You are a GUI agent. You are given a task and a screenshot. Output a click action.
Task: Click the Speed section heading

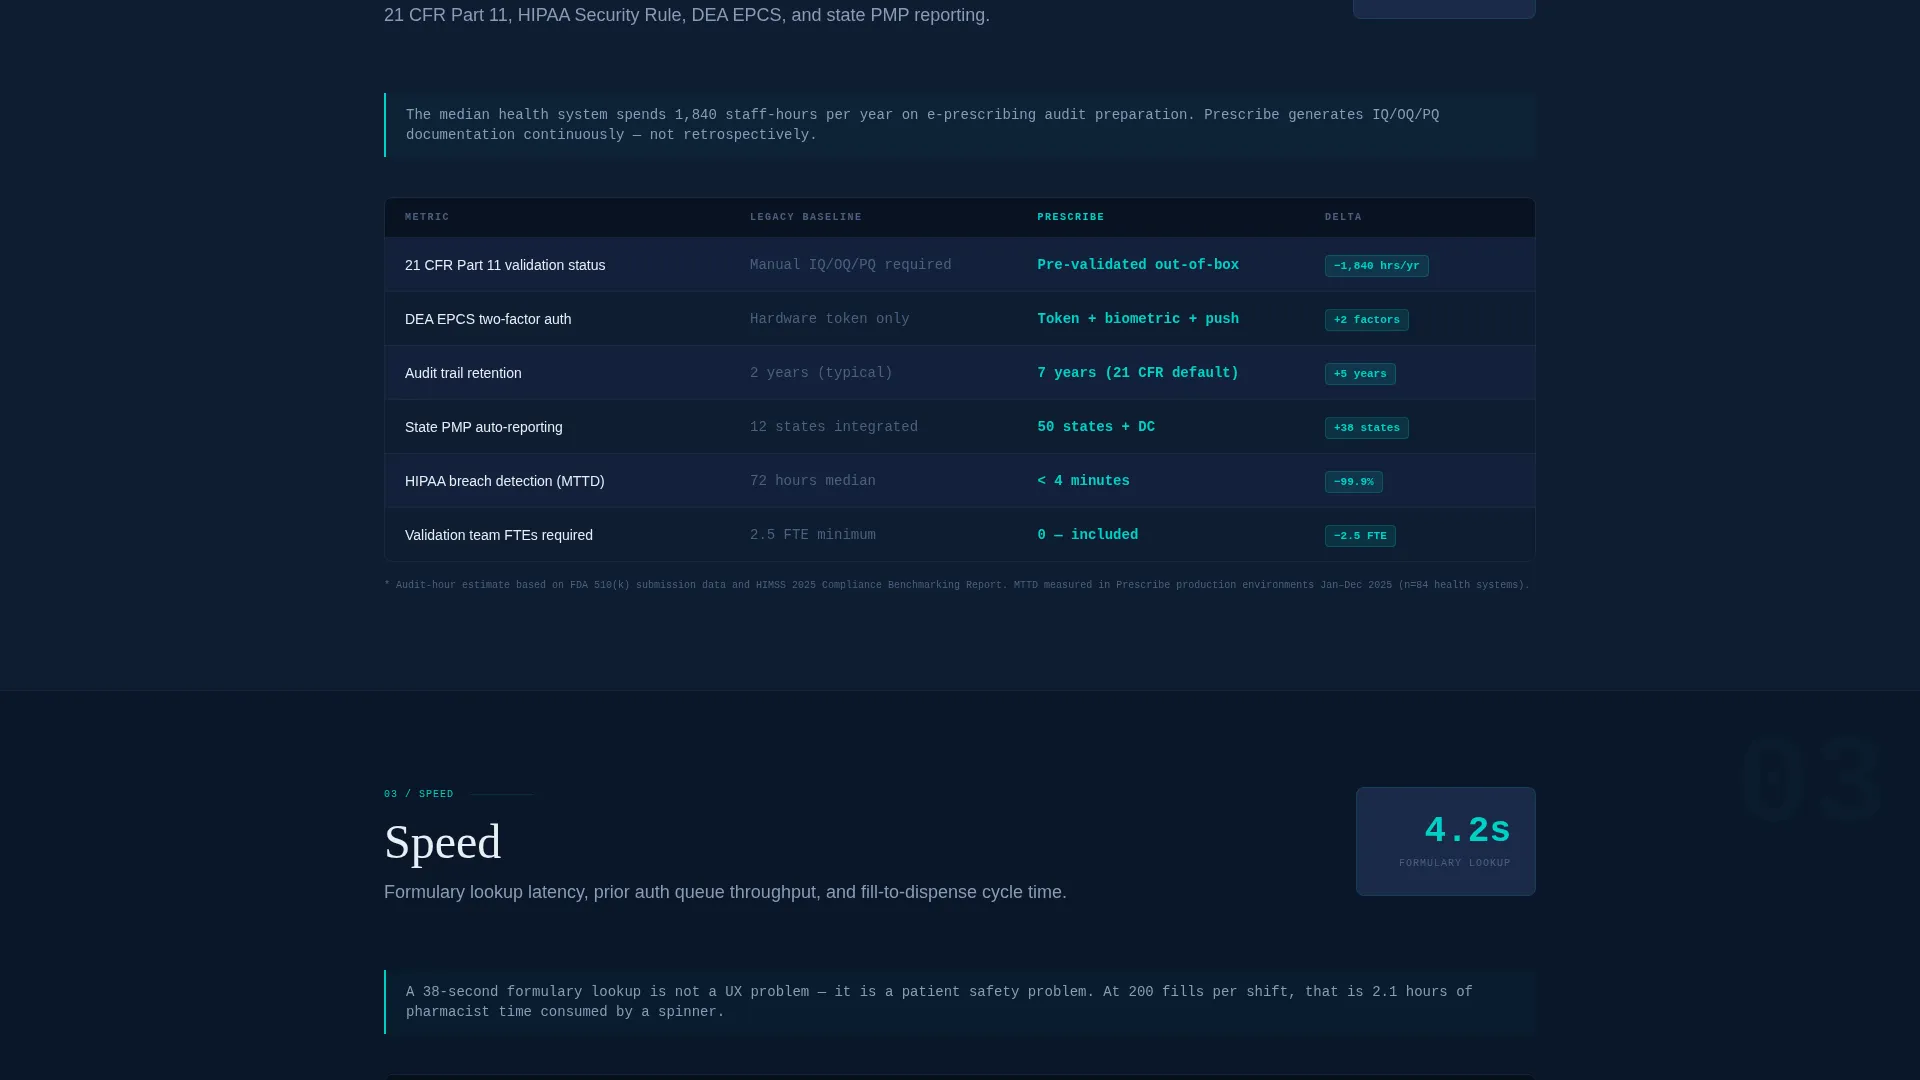(x=442, y=842)
